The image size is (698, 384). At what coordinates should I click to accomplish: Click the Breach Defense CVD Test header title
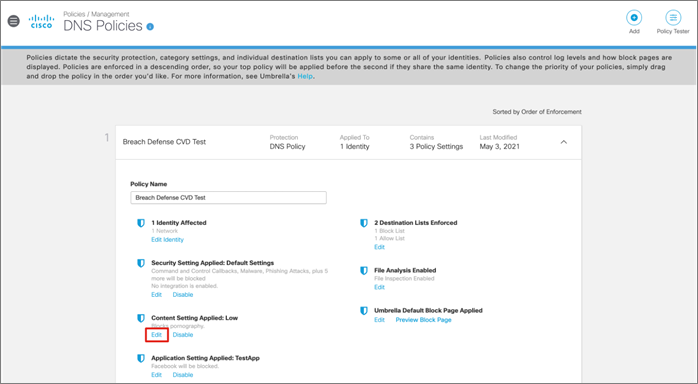pyautogui.click(x=164, y=142)
